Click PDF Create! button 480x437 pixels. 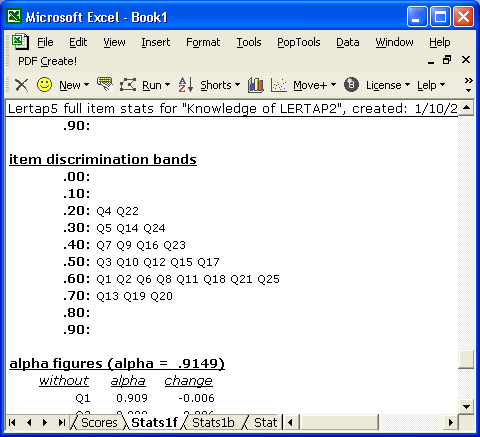tap(47, 61)
